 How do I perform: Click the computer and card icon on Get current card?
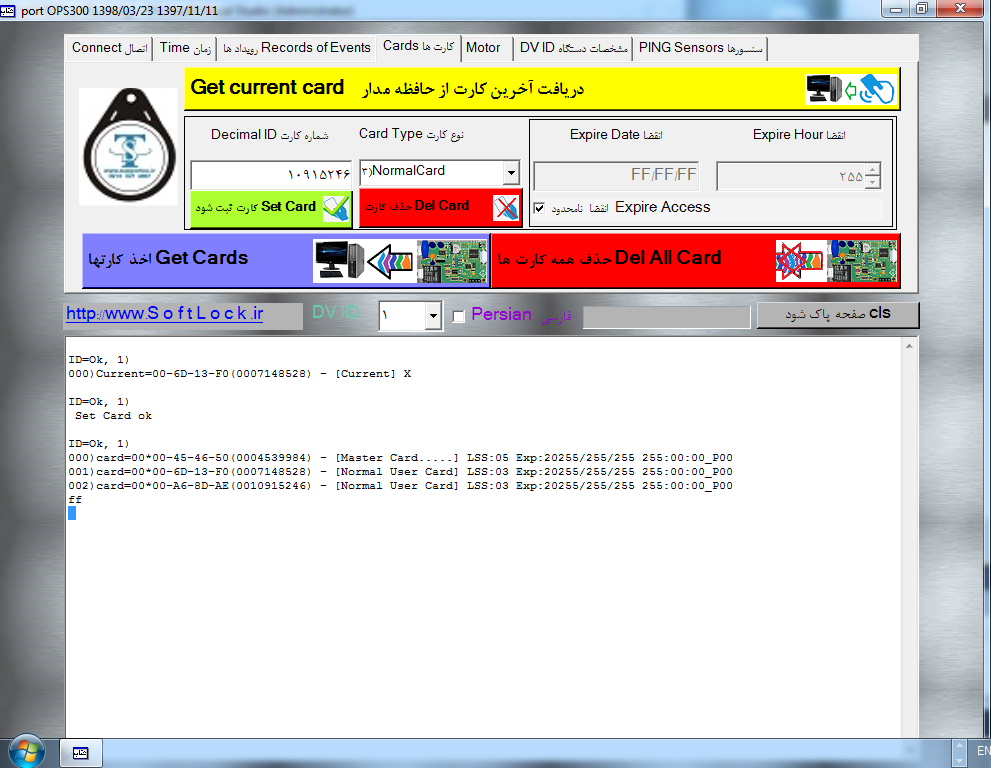pos(849,89)
